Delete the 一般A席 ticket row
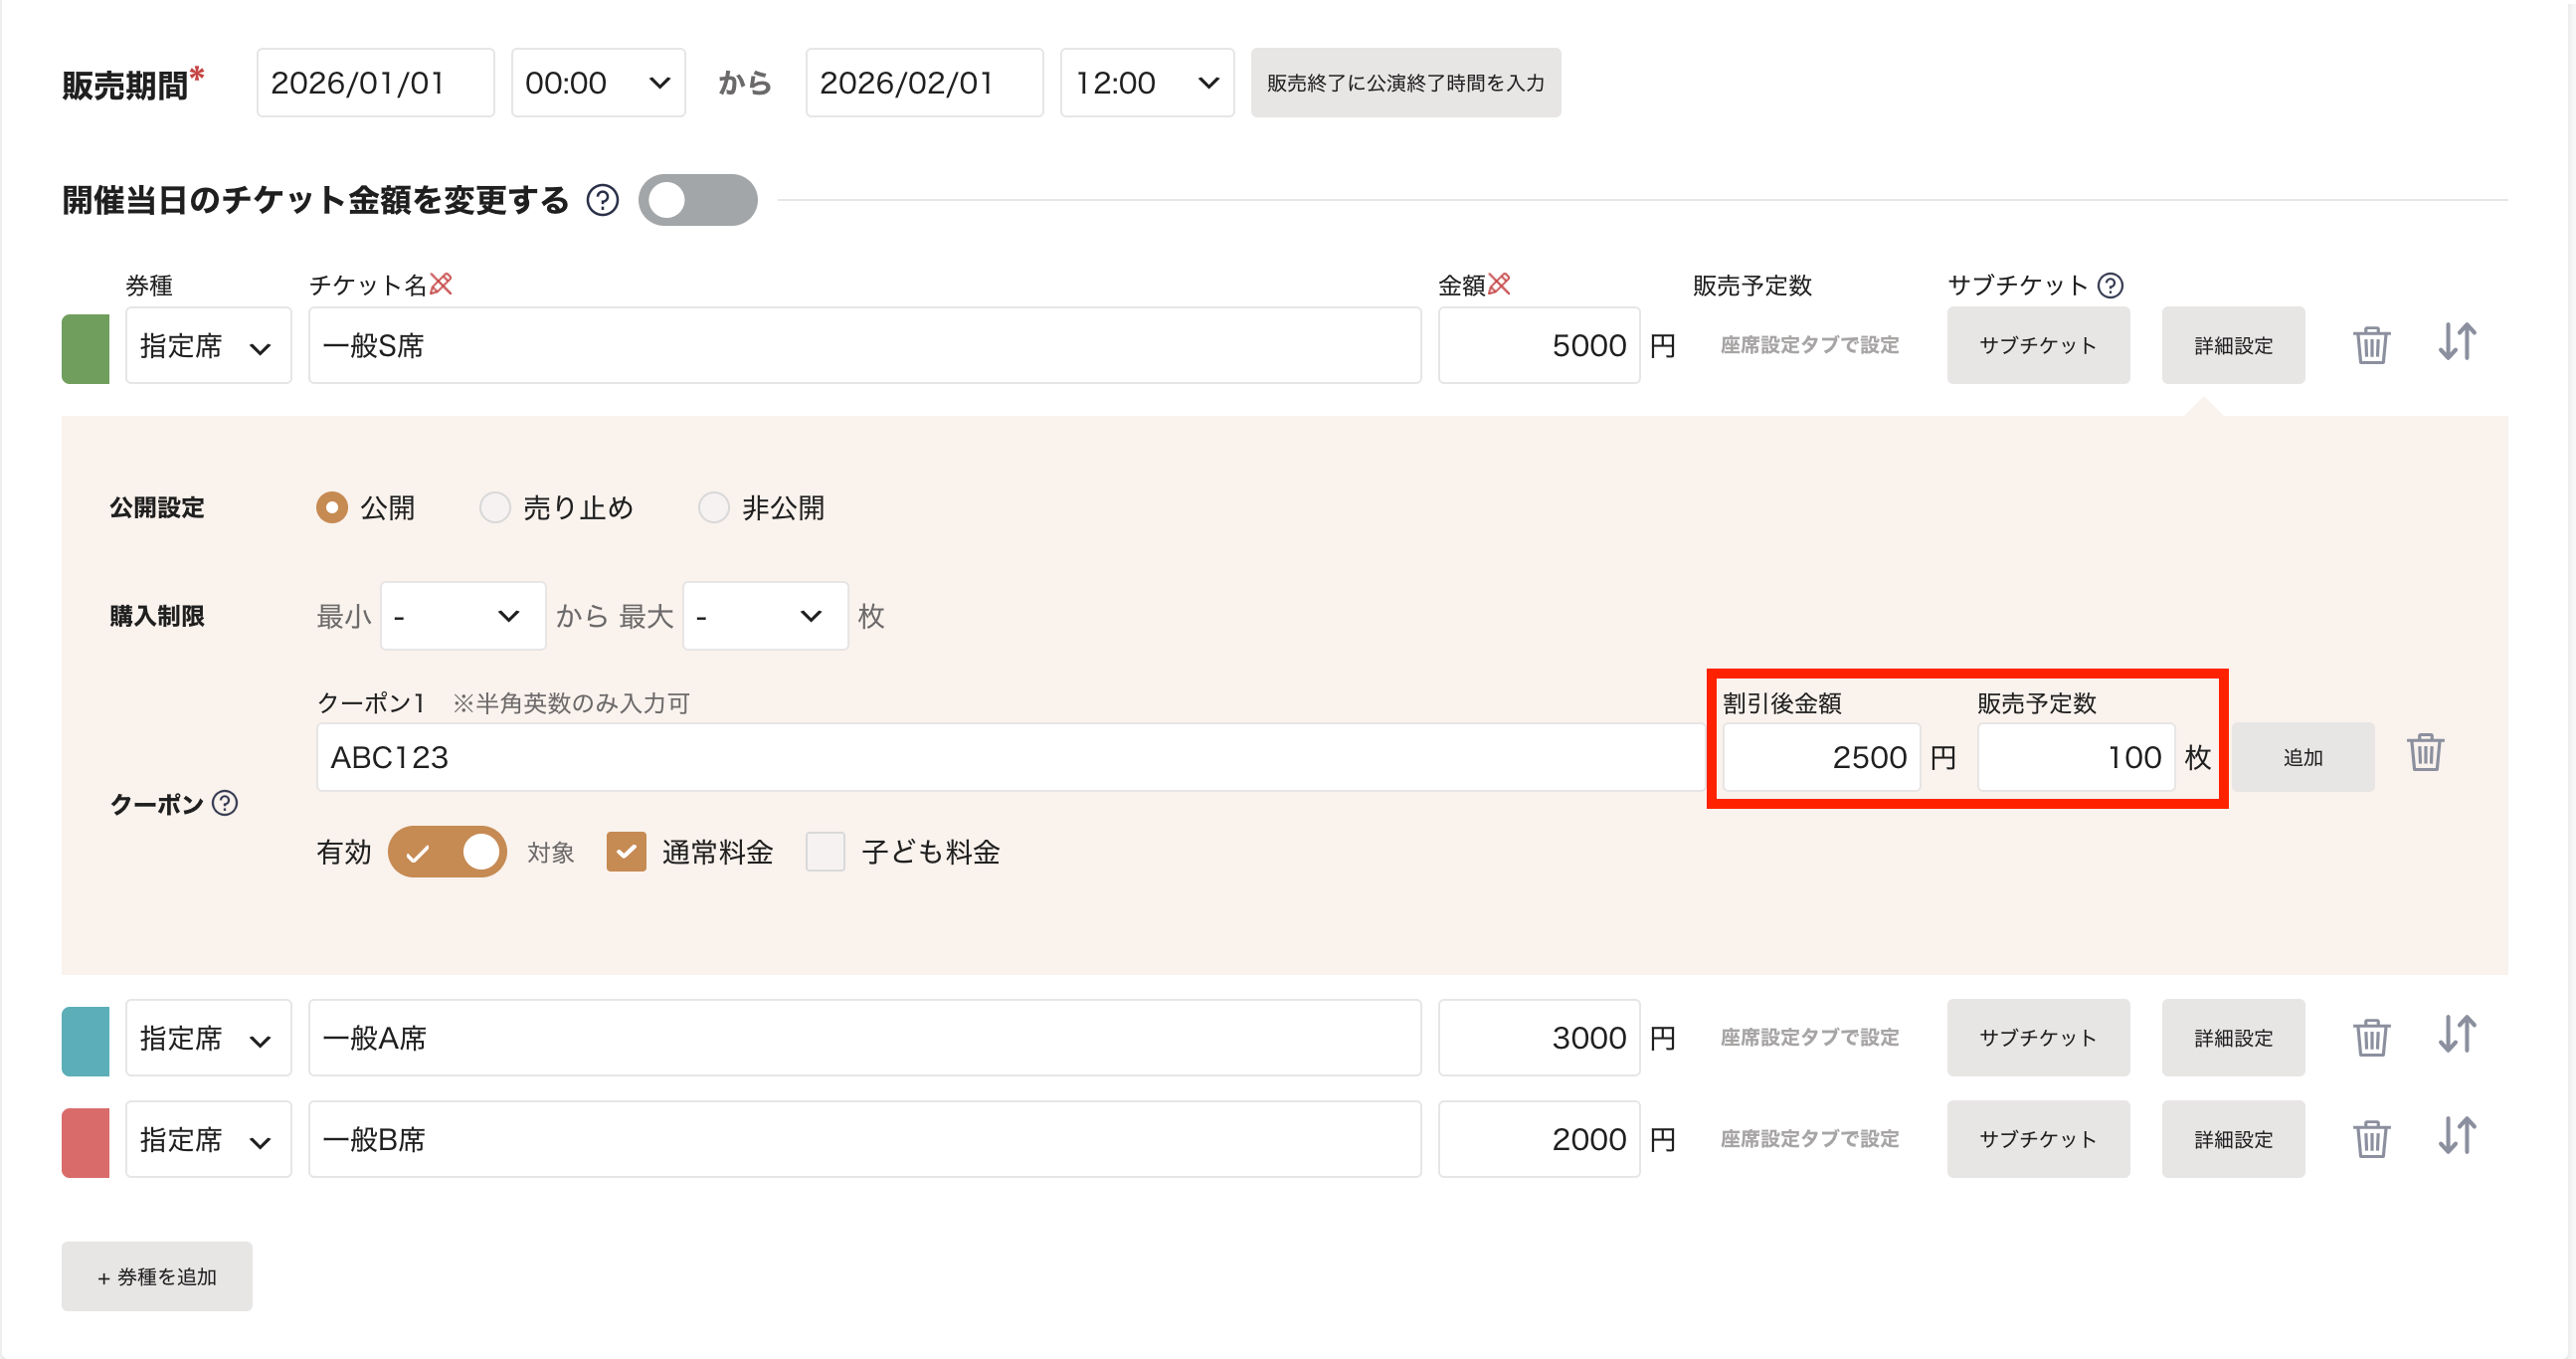This screenshot has width=2576, height=1359. click(2371, 1037)
